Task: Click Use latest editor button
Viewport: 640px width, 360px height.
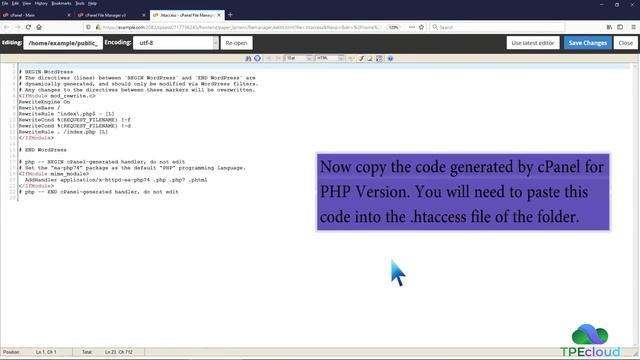Action: (x=533, y=43)
